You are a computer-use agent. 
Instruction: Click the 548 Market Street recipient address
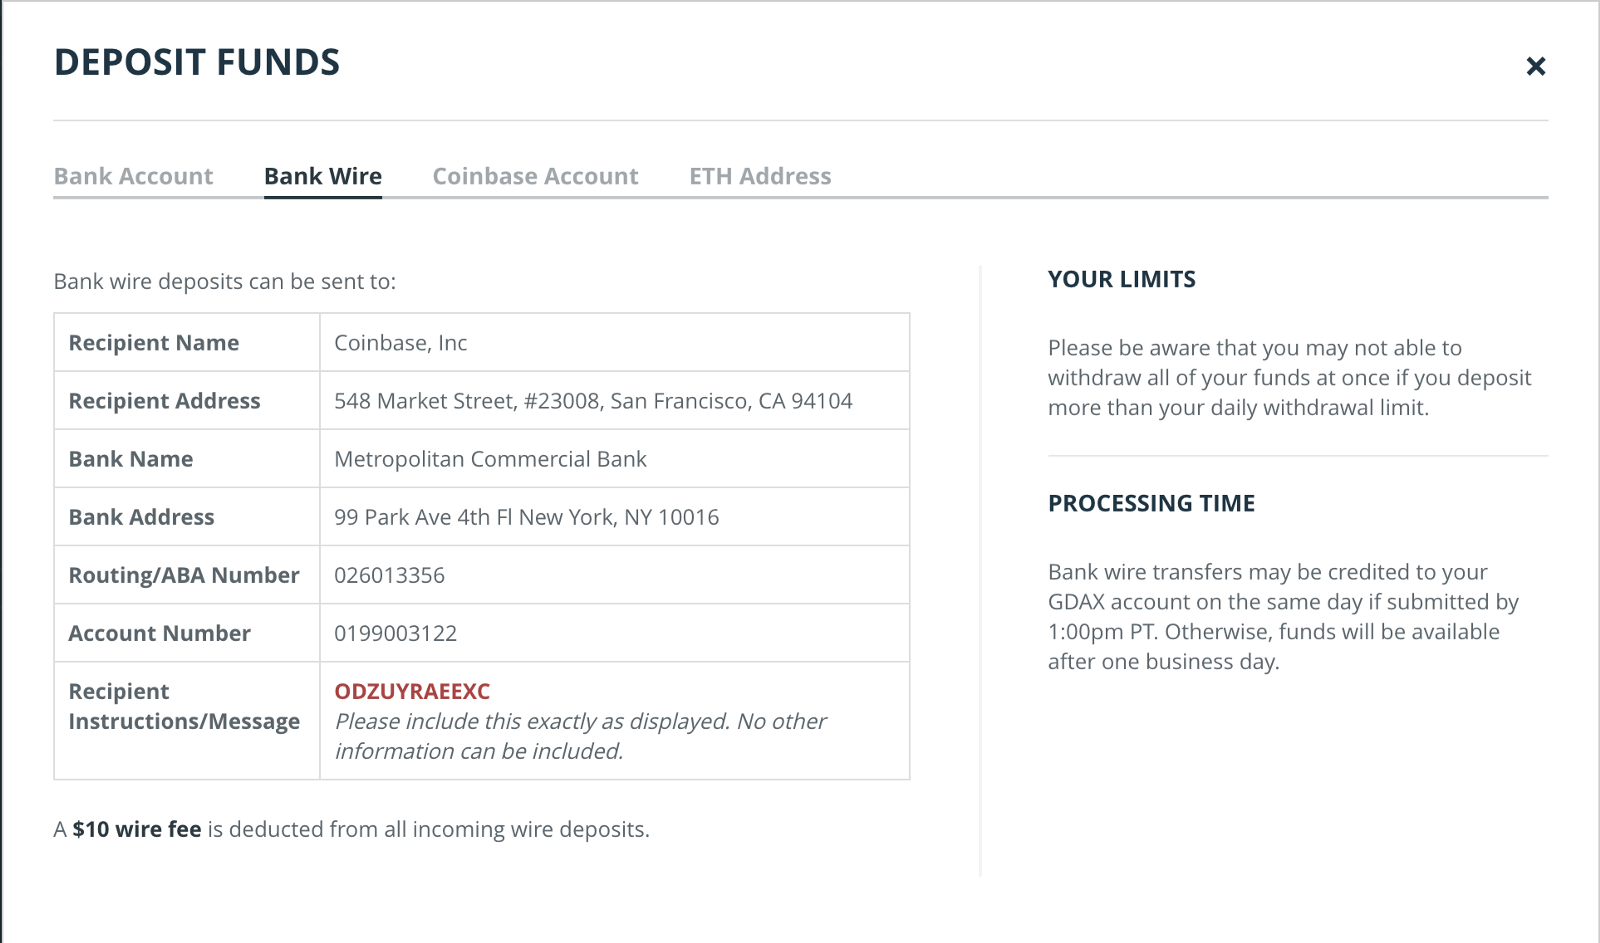[593, 402]
